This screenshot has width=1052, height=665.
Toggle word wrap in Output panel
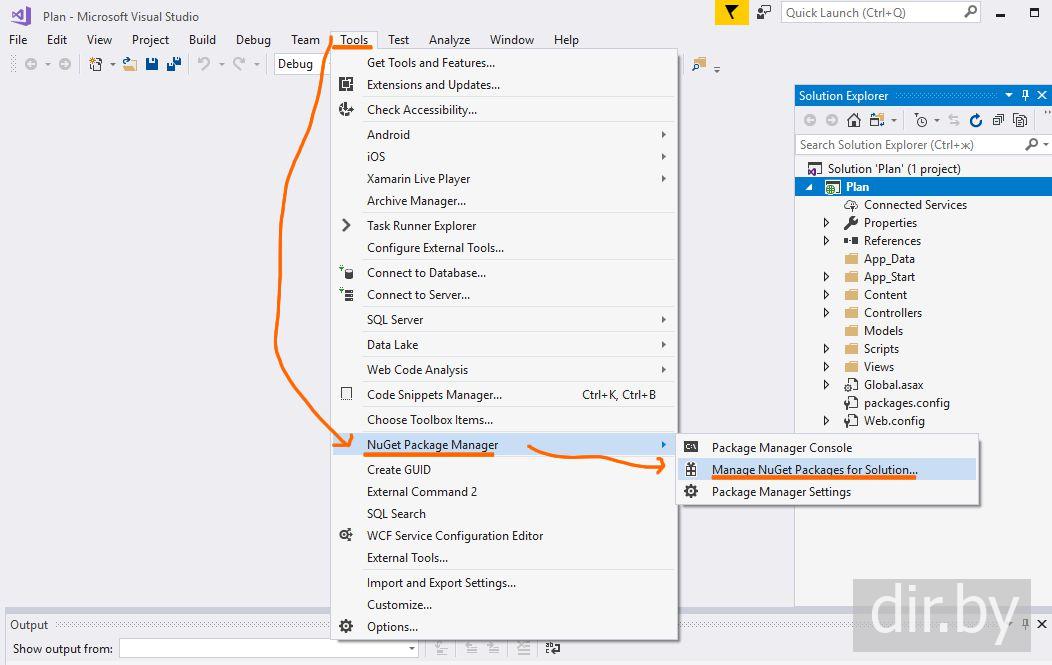click(553, 649)
